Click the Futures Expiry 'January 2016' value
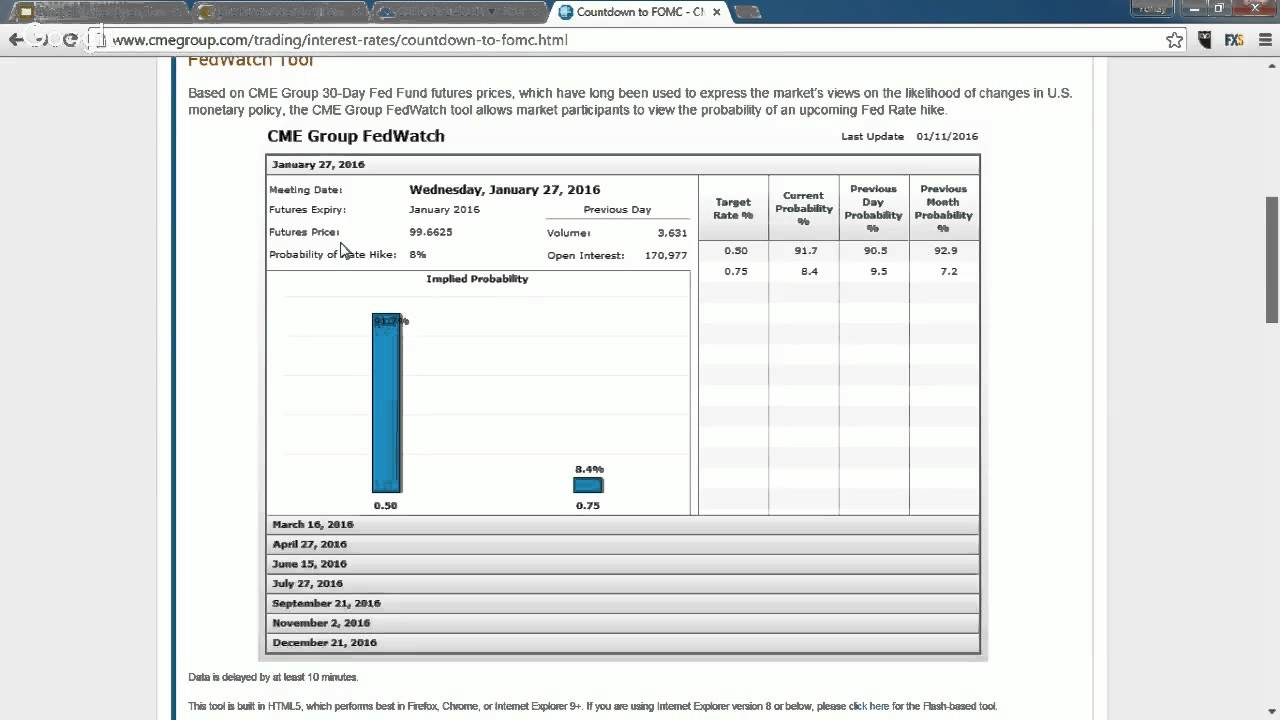This screenshot has width=1280, height=720. click(x=444, y=209)
